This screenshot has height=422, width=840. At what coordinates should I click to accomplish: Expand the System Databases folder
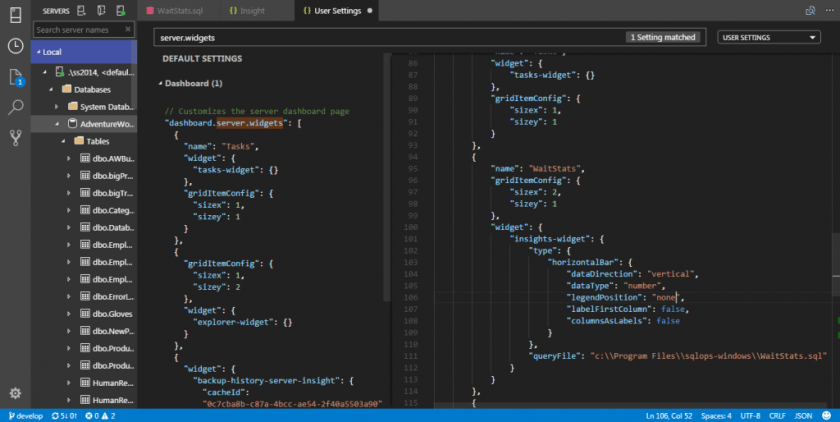tap(57, 107)
